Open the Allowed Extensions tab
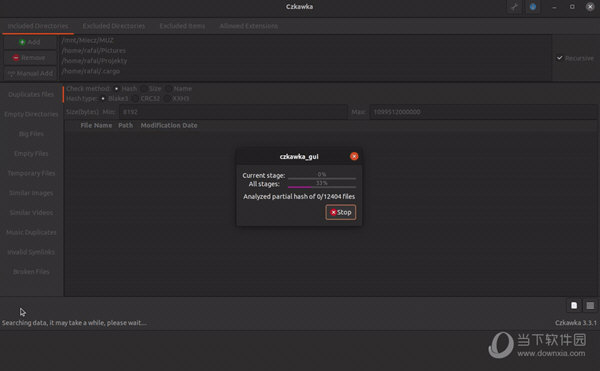The image size is (600, 371). 249,26
